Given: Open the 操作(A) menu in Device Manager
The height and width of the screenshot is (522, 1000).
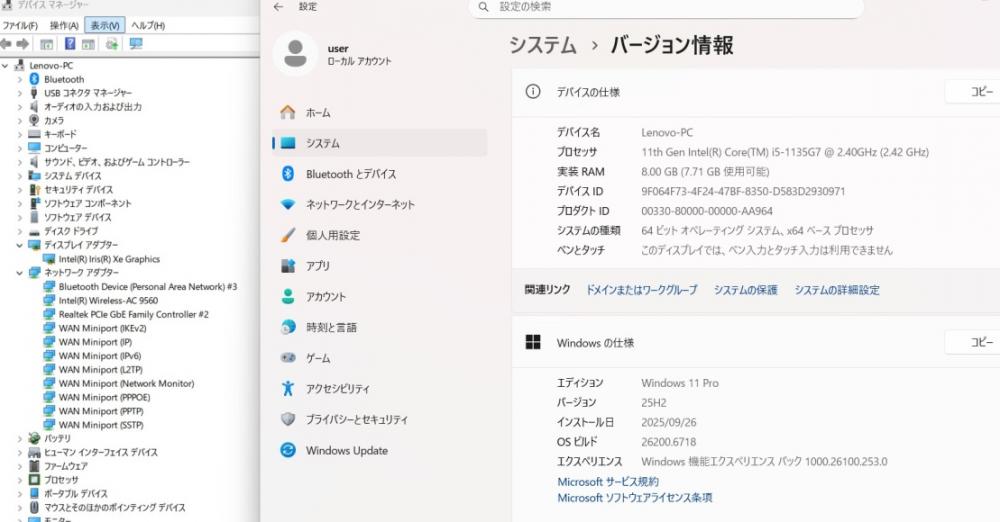Looking at the screenshot, I should click(64, 26).
